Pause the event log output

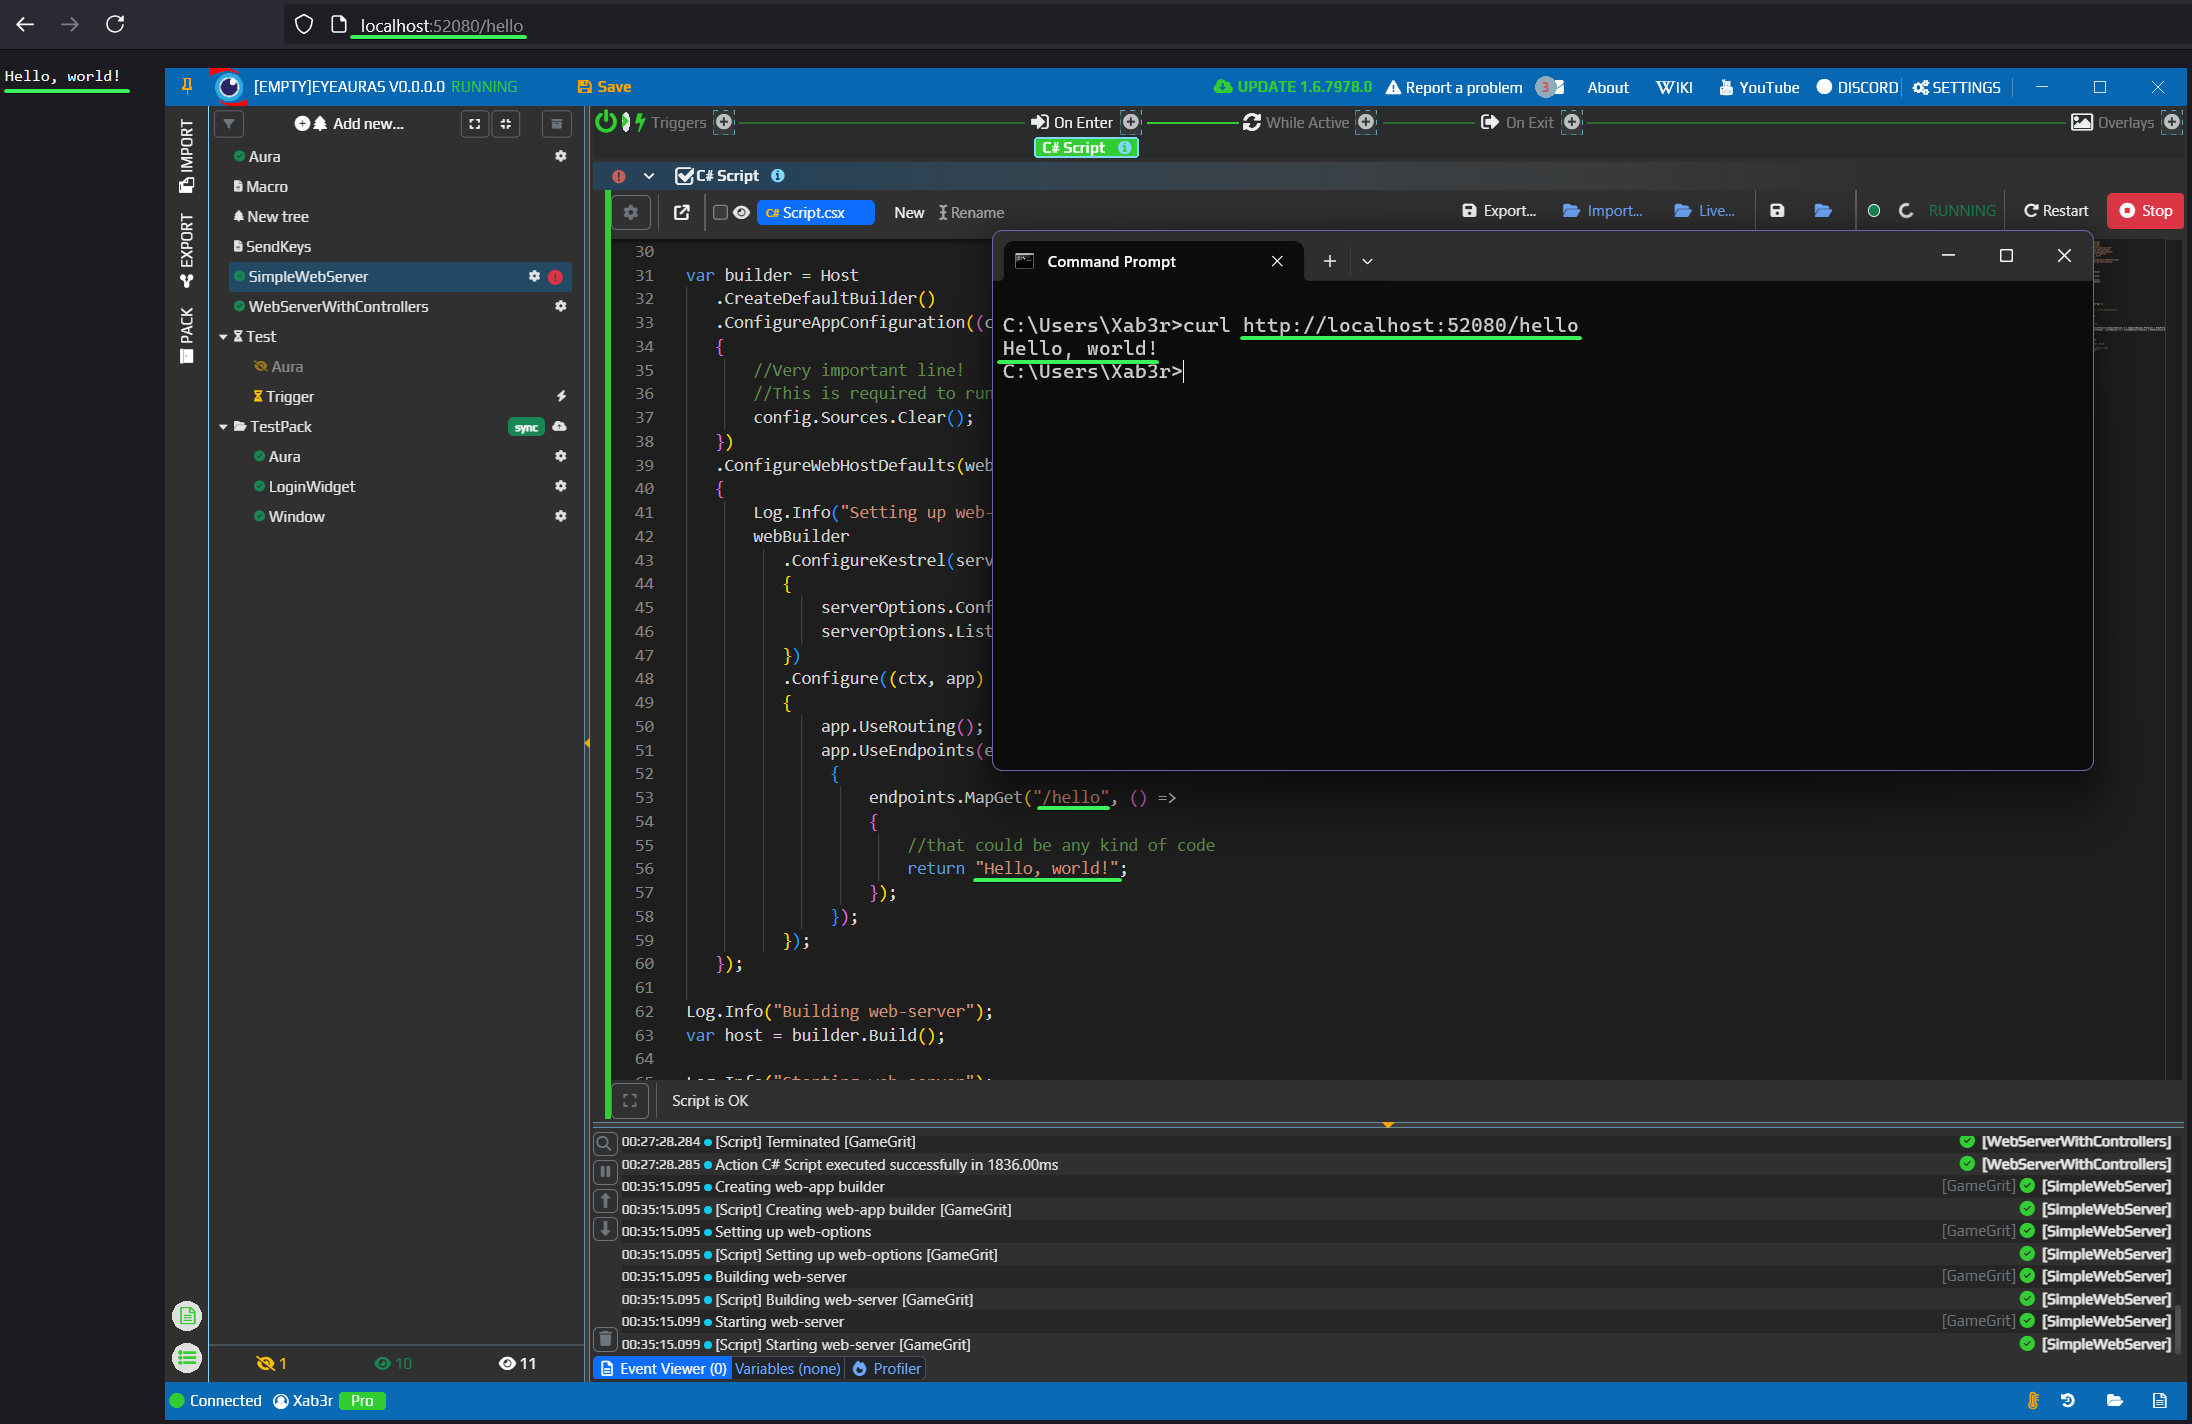[x=605, y=1171]
